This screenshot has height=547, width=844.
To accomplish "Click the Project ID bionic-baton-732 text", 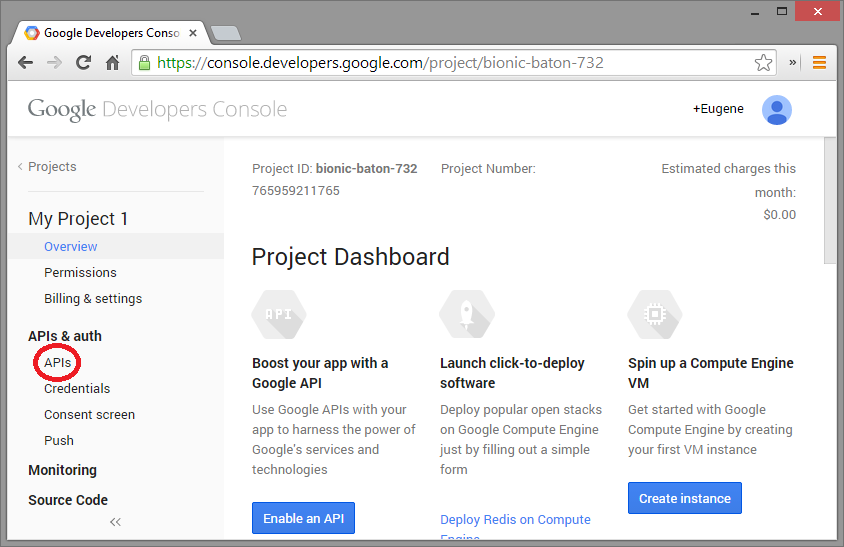I will tap(335, 169).
